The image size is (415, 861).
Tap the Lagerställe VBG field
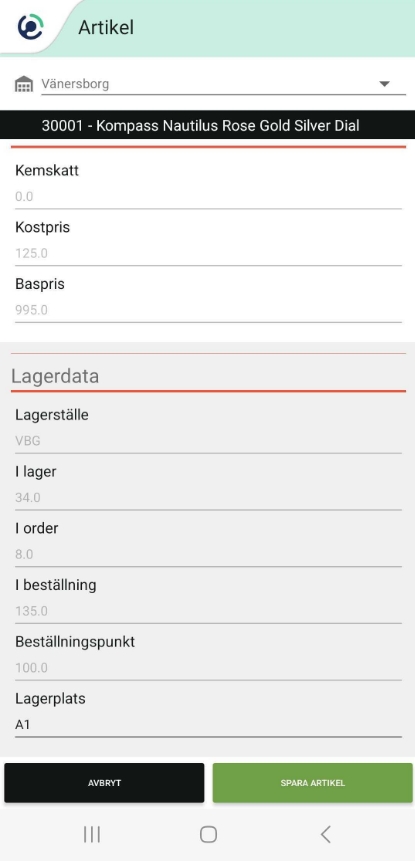point(208,441)
